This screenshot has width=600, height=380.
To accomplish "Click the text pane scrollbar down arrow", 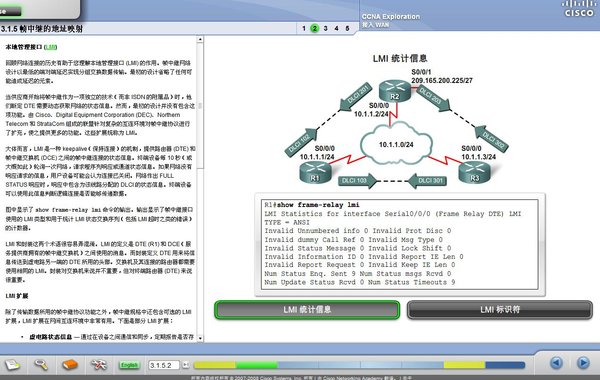I will point(200,338).
